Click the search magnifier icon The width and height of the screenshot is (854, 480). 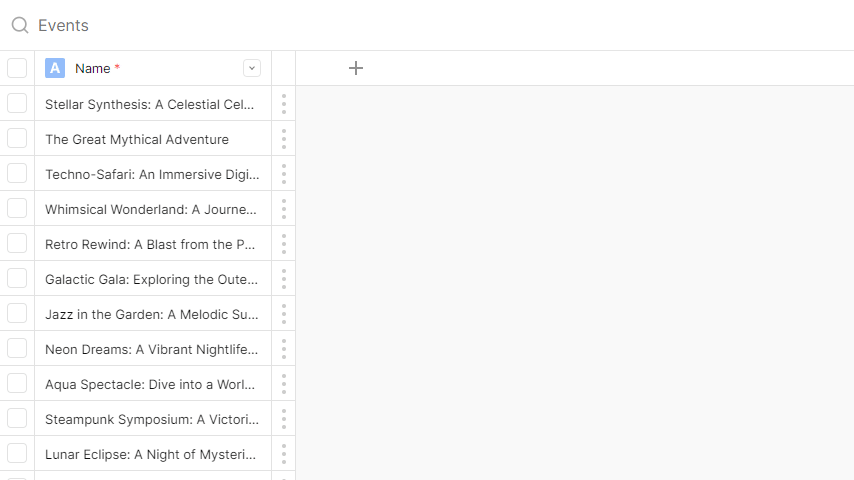pyautogui.click(x=20, y=25)
